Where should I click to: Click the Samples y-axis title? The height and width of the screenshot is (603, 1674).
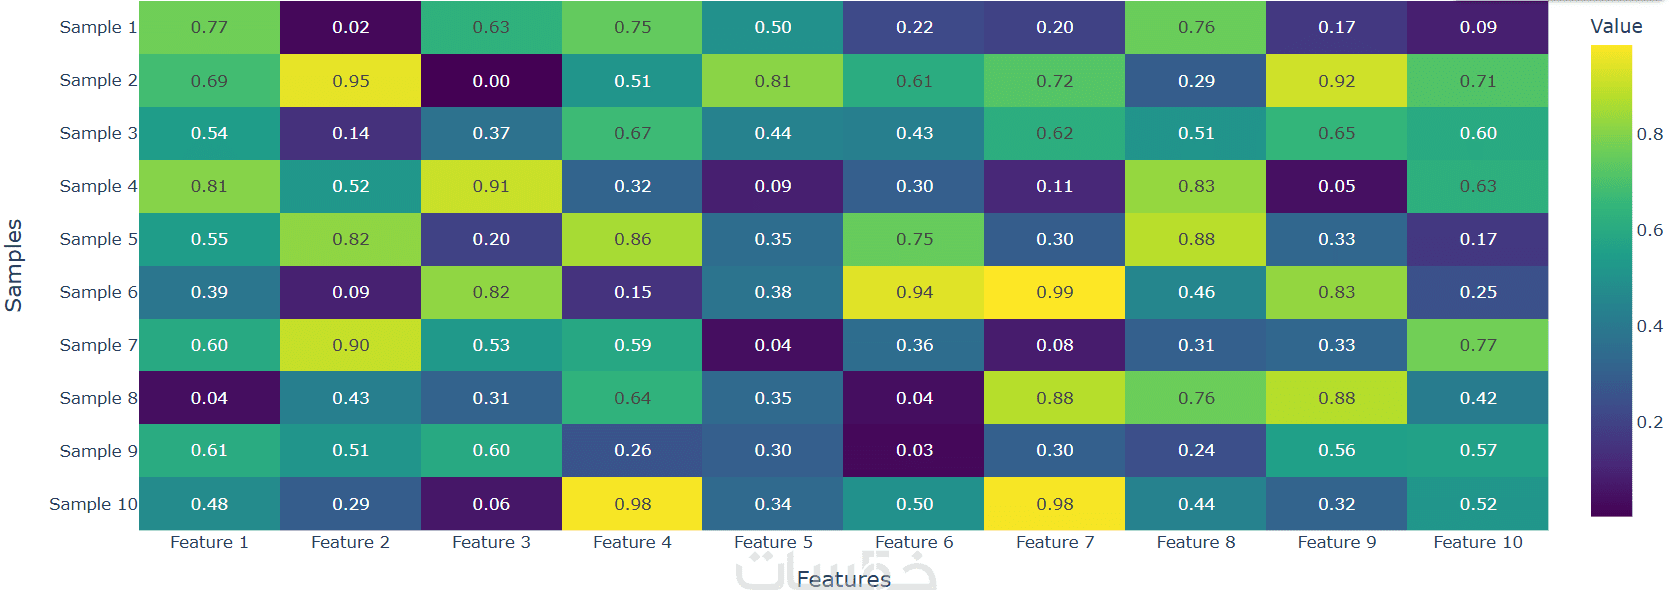14,266
